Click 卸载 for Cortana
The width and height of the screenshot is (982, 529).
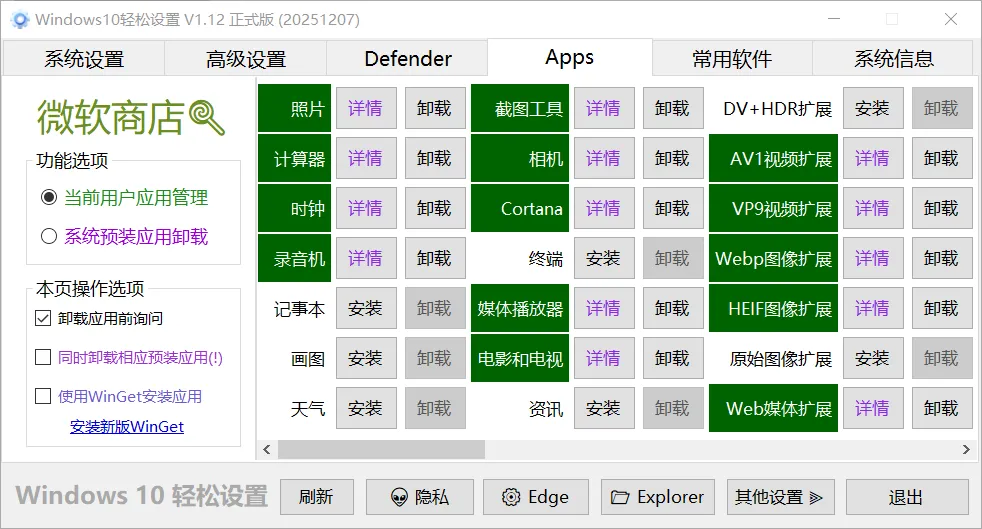673,208
